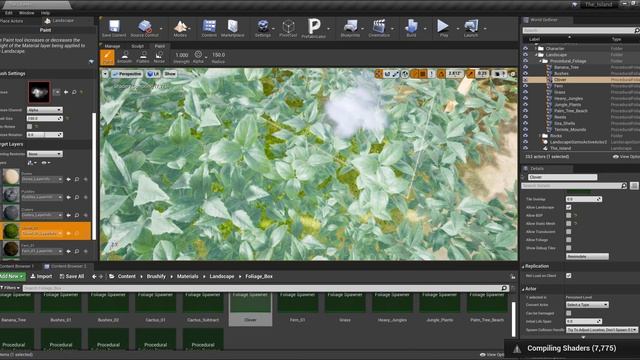Open the Window menu

[x=27, y=13]
